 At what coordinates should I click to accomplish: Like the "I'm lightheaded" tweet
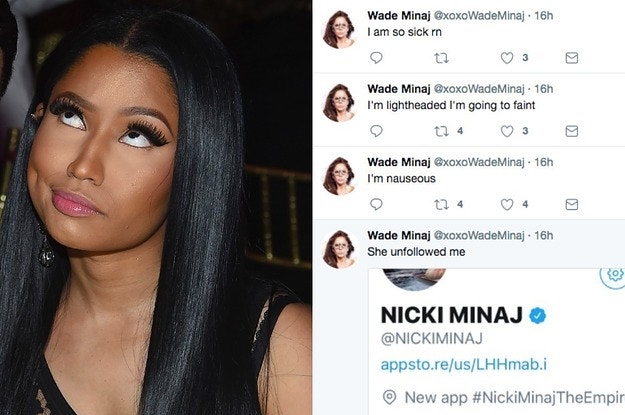pos(507,131)
